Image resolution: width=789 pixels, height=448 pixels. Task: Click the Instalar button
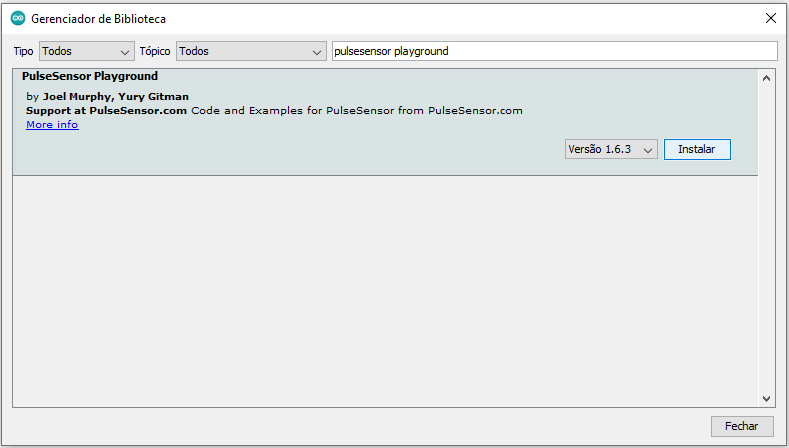pyautogui.click(x=697, y=150)
